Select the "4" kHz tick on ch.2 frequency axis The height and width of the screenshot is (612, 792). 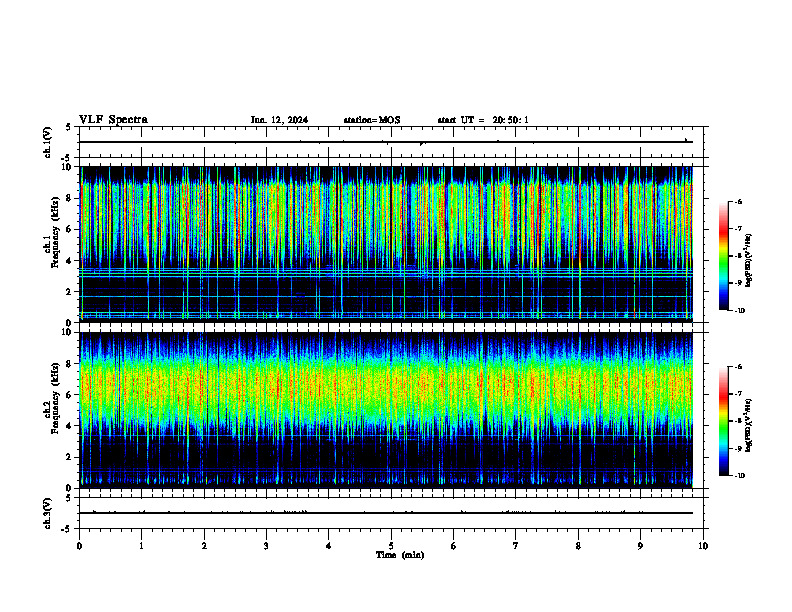(70, 426)
